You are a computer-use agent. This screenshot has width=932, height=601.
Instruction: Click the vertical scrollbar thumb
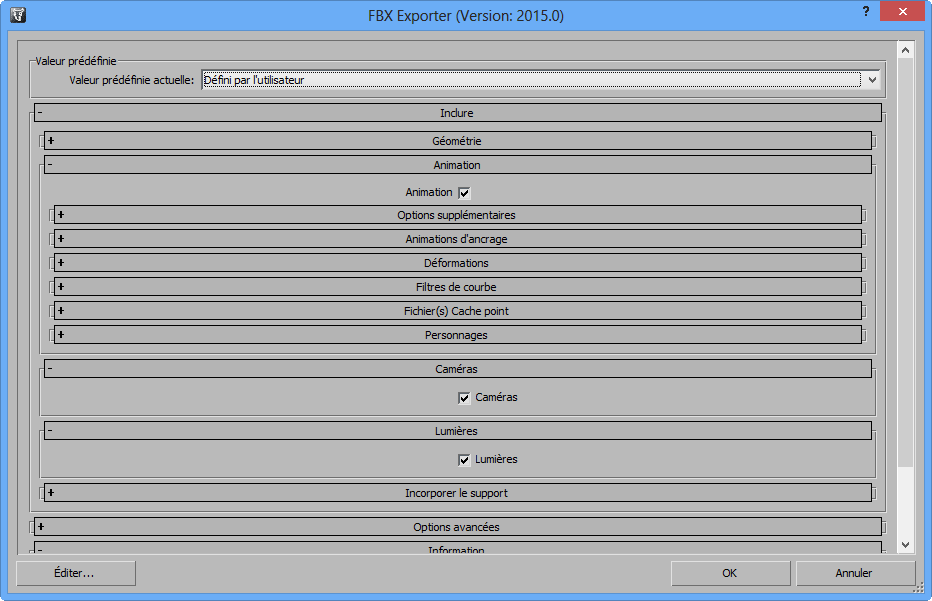tap(905, 263)
